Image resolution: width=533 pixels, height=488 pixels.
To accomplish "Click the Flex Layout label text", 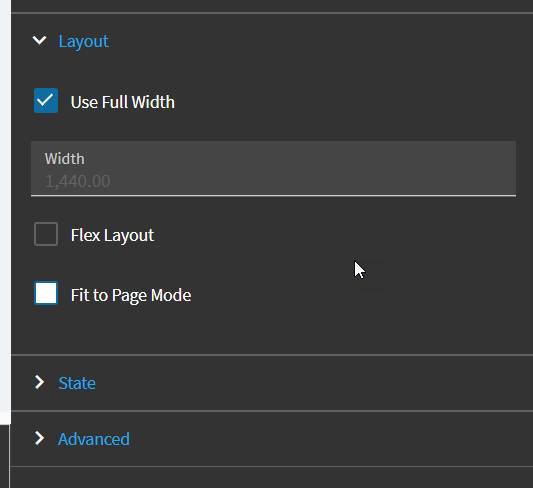I will click(112, 235).
